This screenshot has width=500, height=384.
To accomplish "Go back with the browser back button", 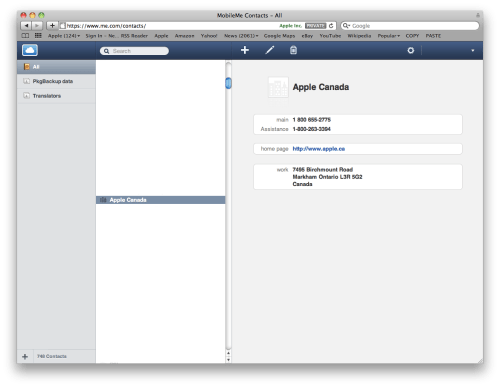I will pyautogui.click(x=26, y=26).
